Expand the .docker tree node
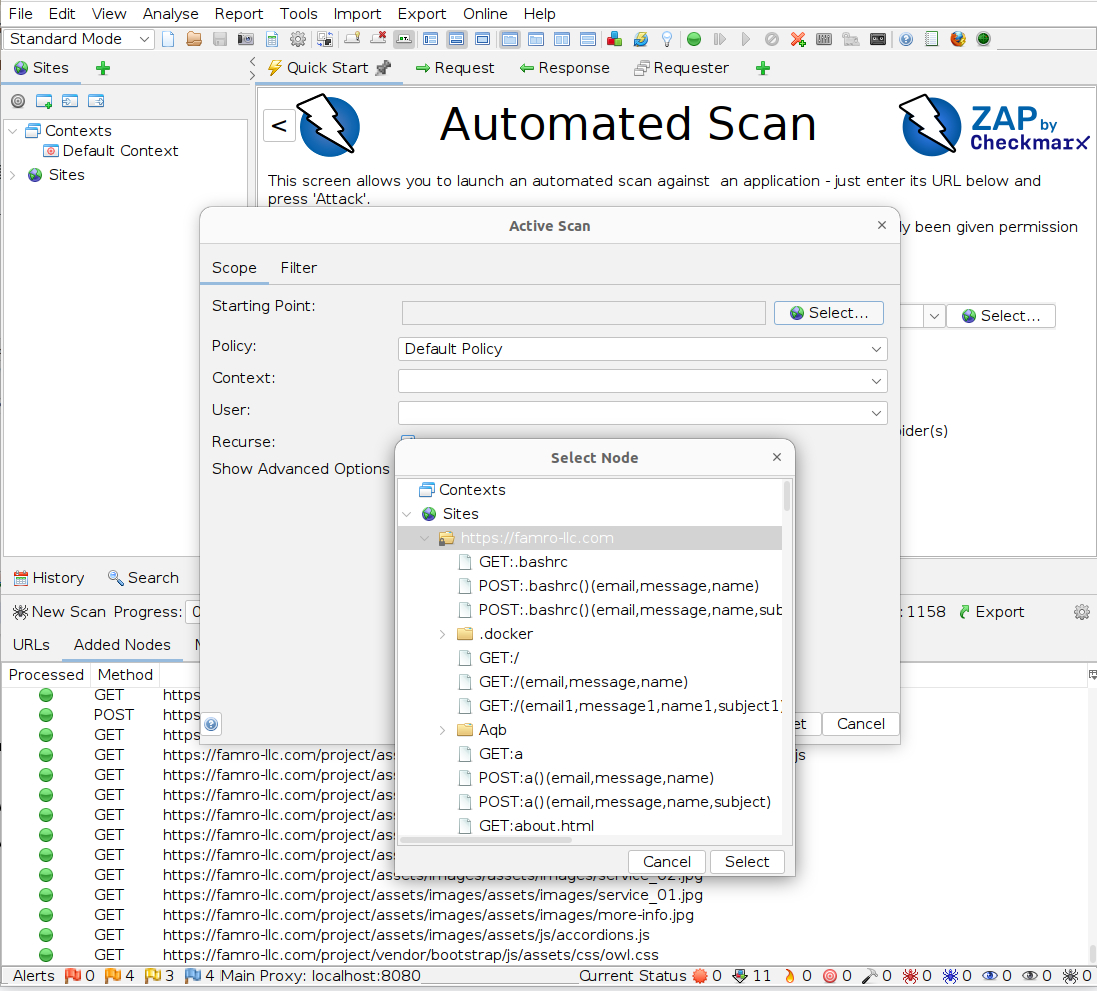The image size is (1097, 991). pyautogui.click(x=442, y=633)
